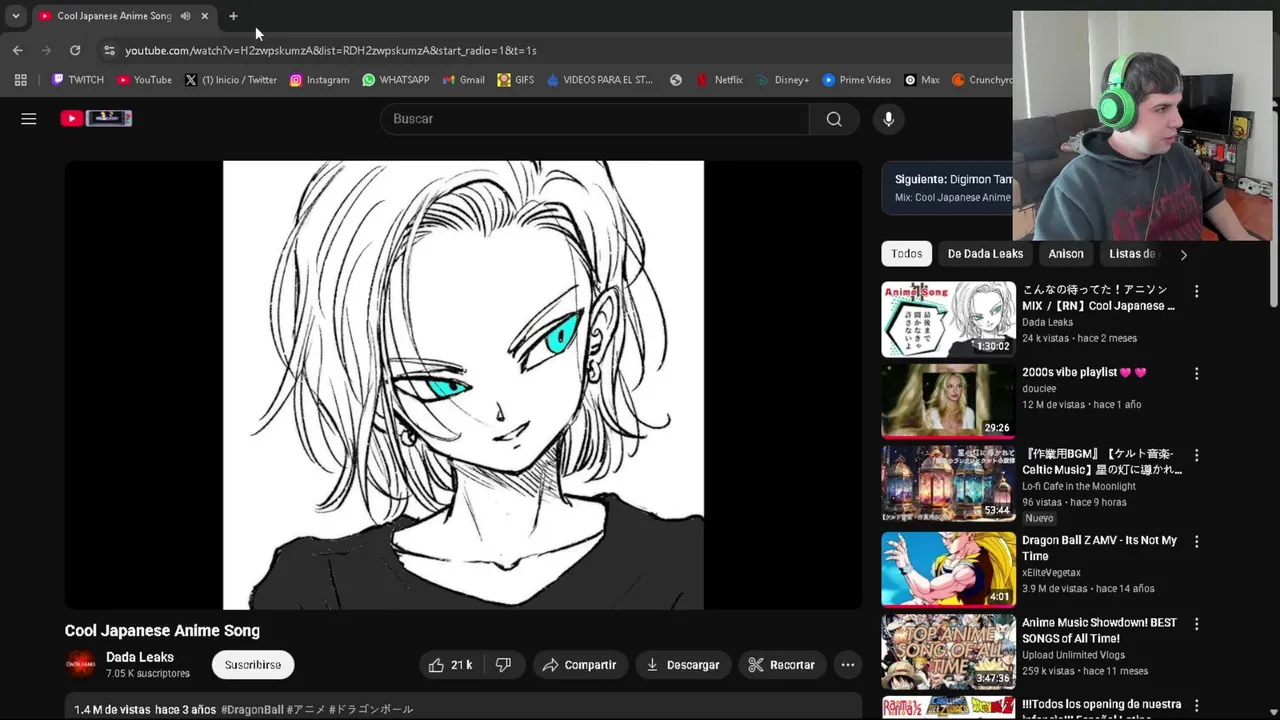Show more filter chips with right chevron
This screenshot has width=1280, height=720.
1183,255
